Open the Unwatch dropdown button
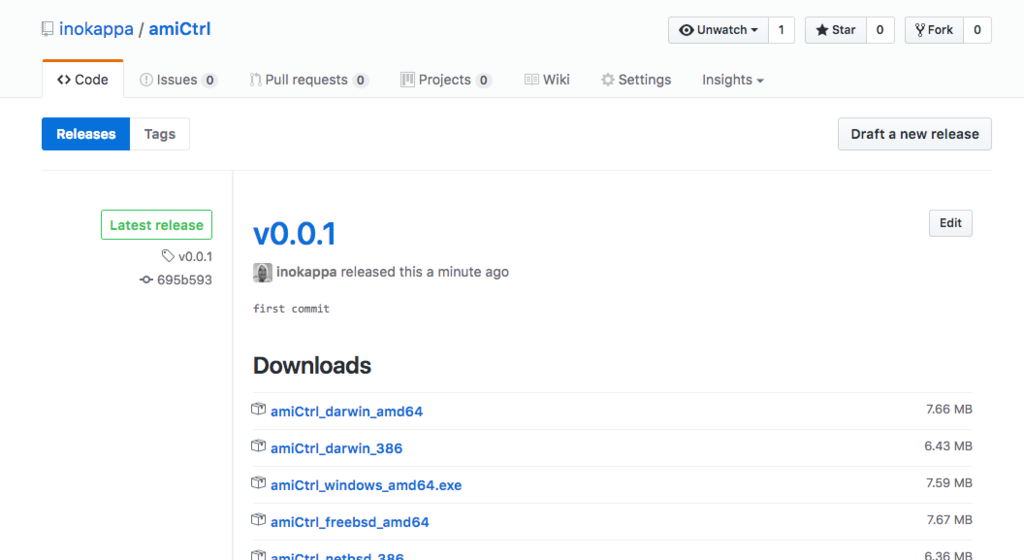1024x560 pixels. (718, 30)
